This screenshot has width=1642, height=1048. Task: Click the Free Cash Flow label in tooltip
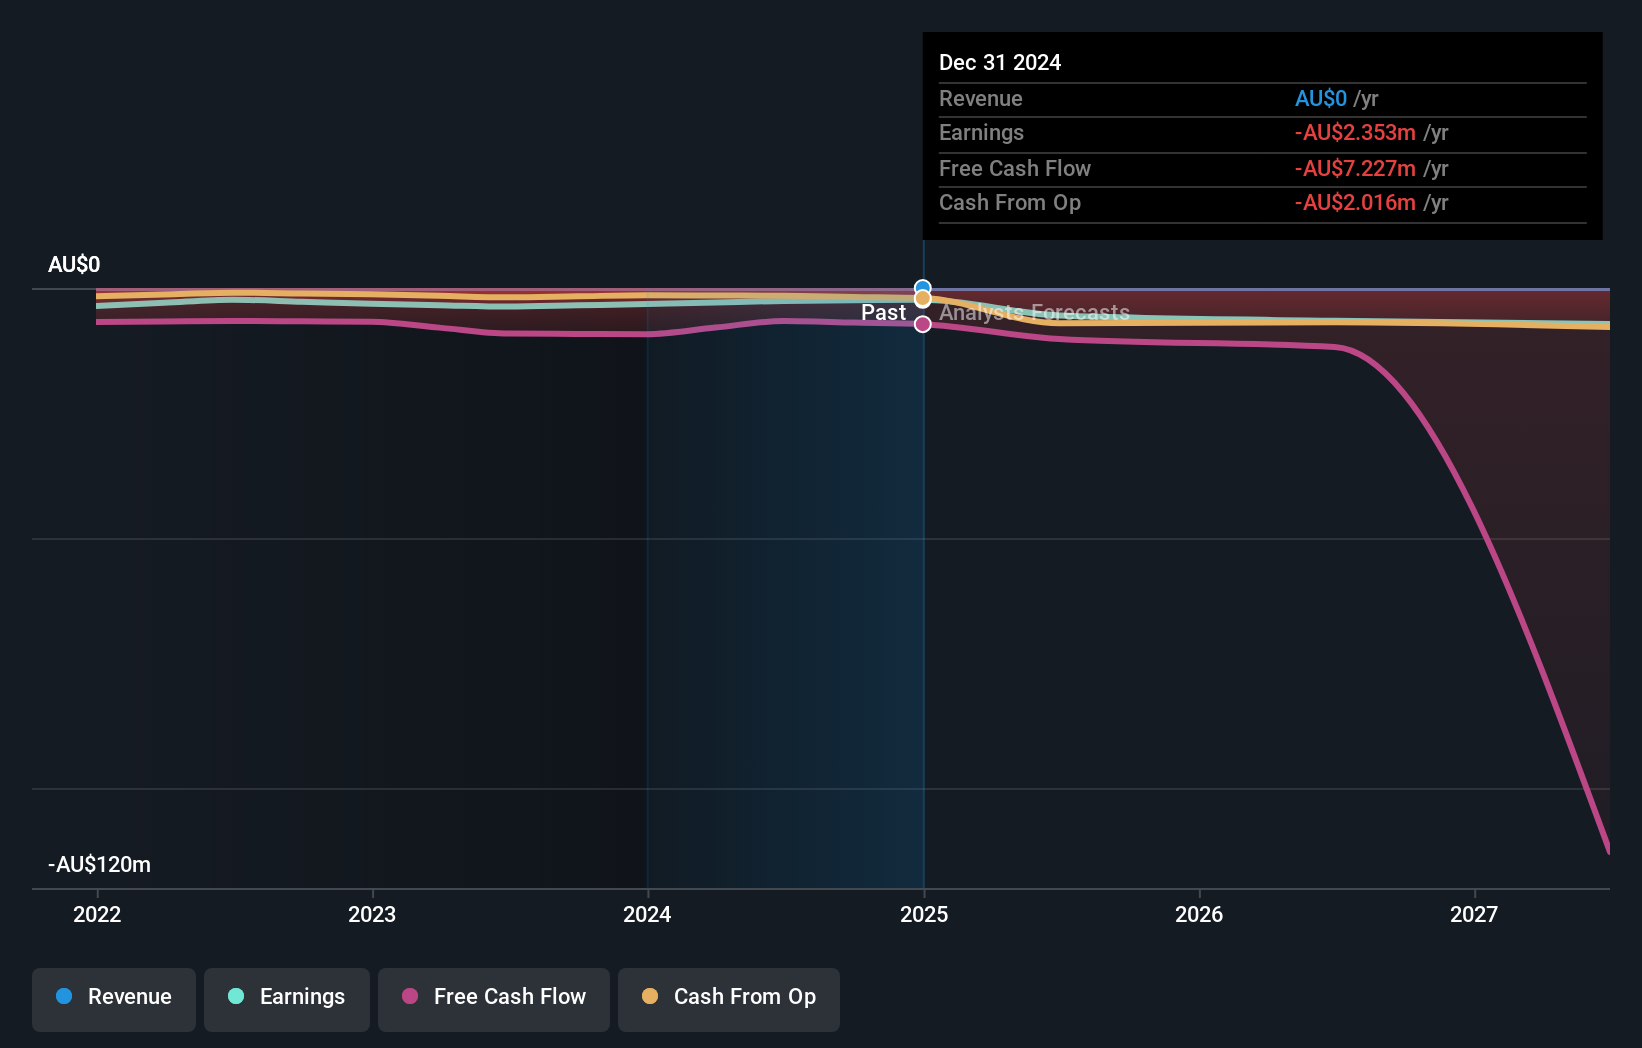pyautogui.click(x=1015, y=168)
